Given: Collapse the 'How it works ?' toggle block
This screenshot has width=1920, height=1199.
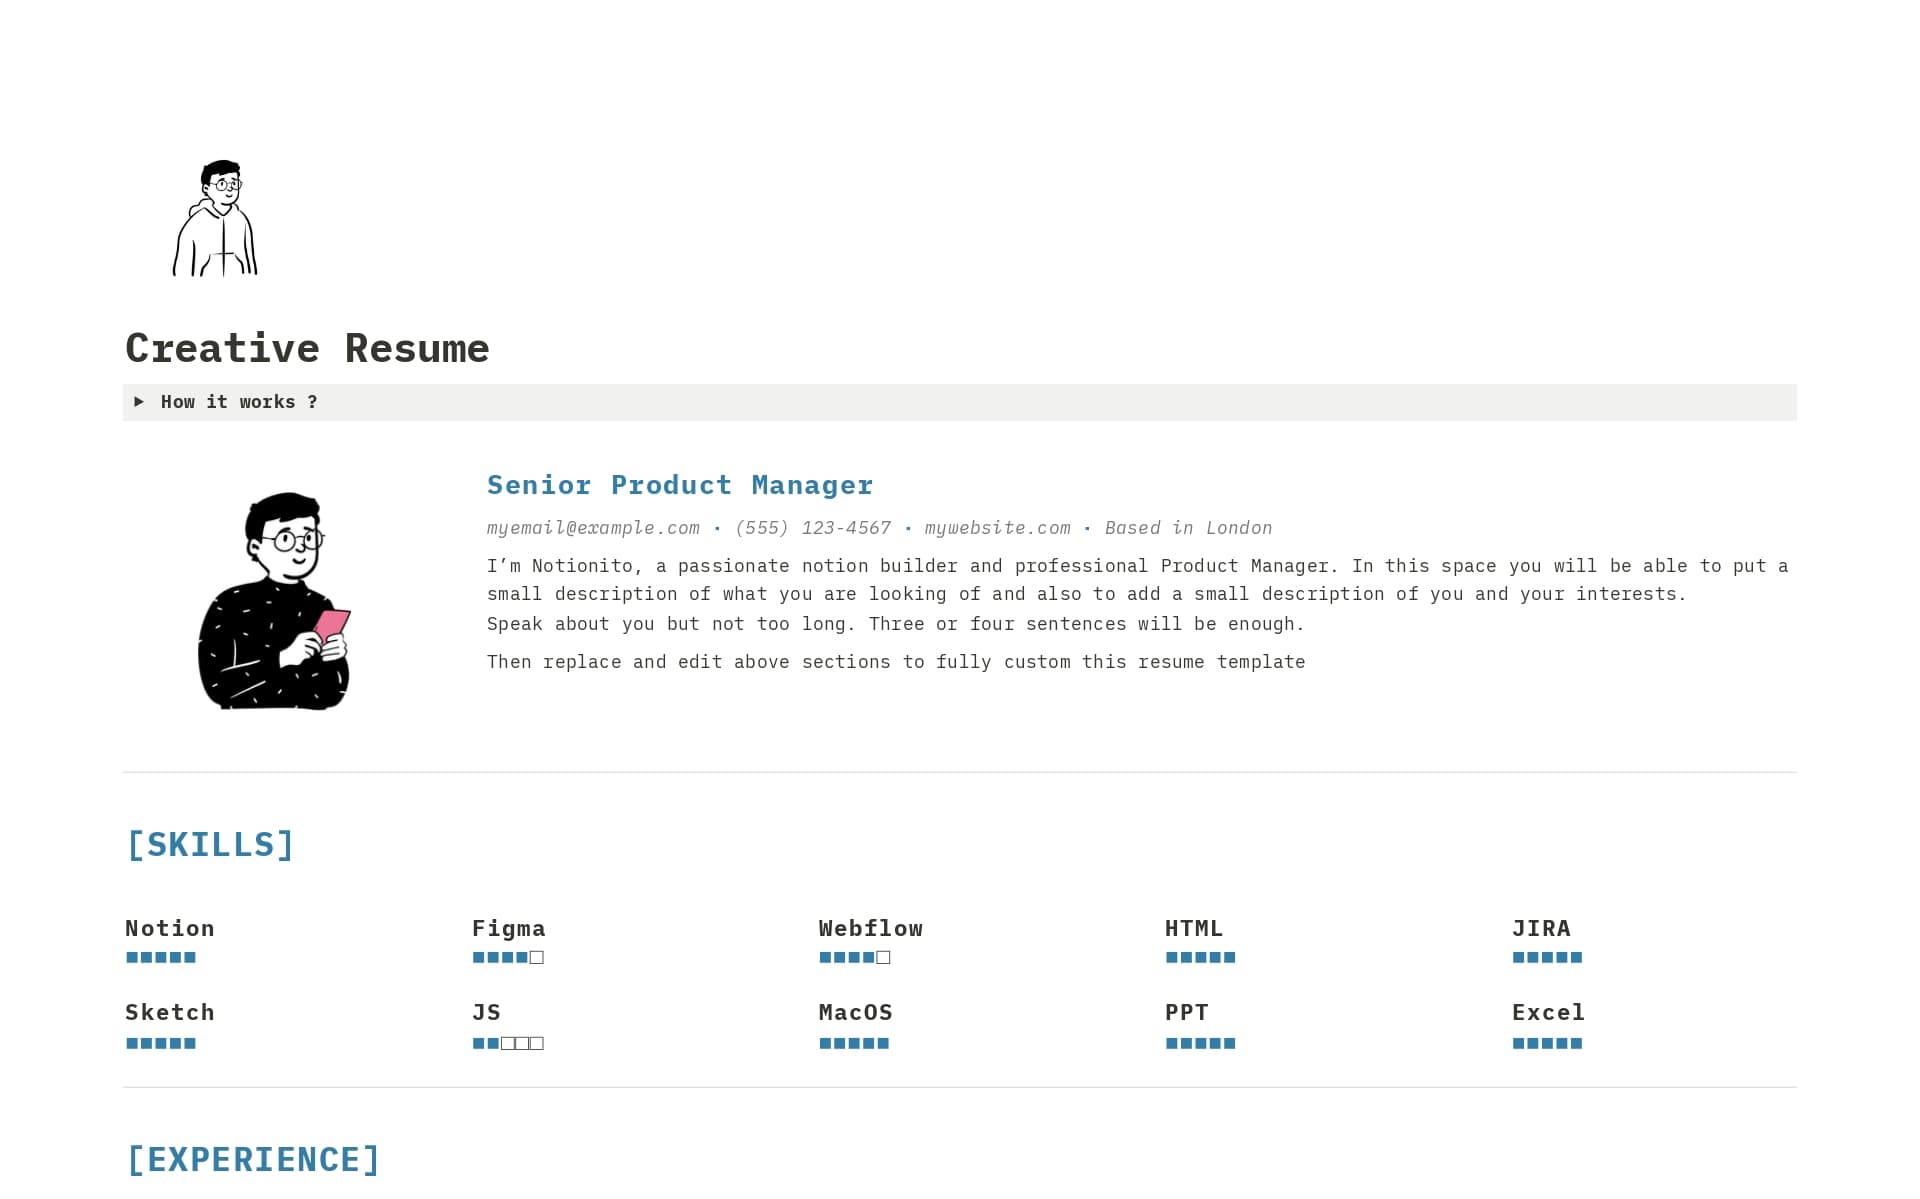Looking at the screenshot, I should [238, 402].
